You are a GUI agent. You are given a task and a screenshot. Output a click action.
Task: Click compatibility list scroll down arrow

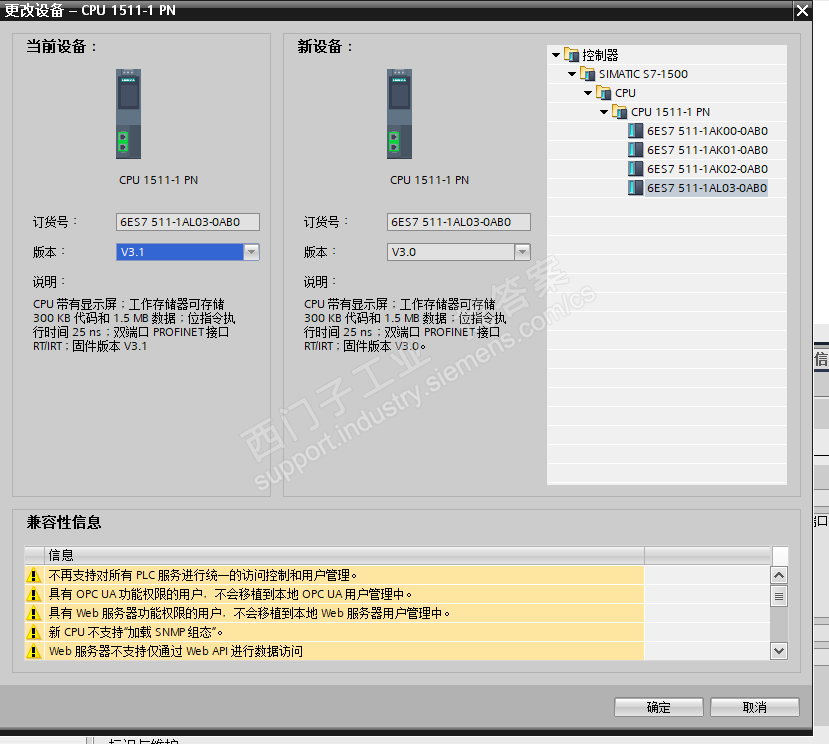point(779,651)
